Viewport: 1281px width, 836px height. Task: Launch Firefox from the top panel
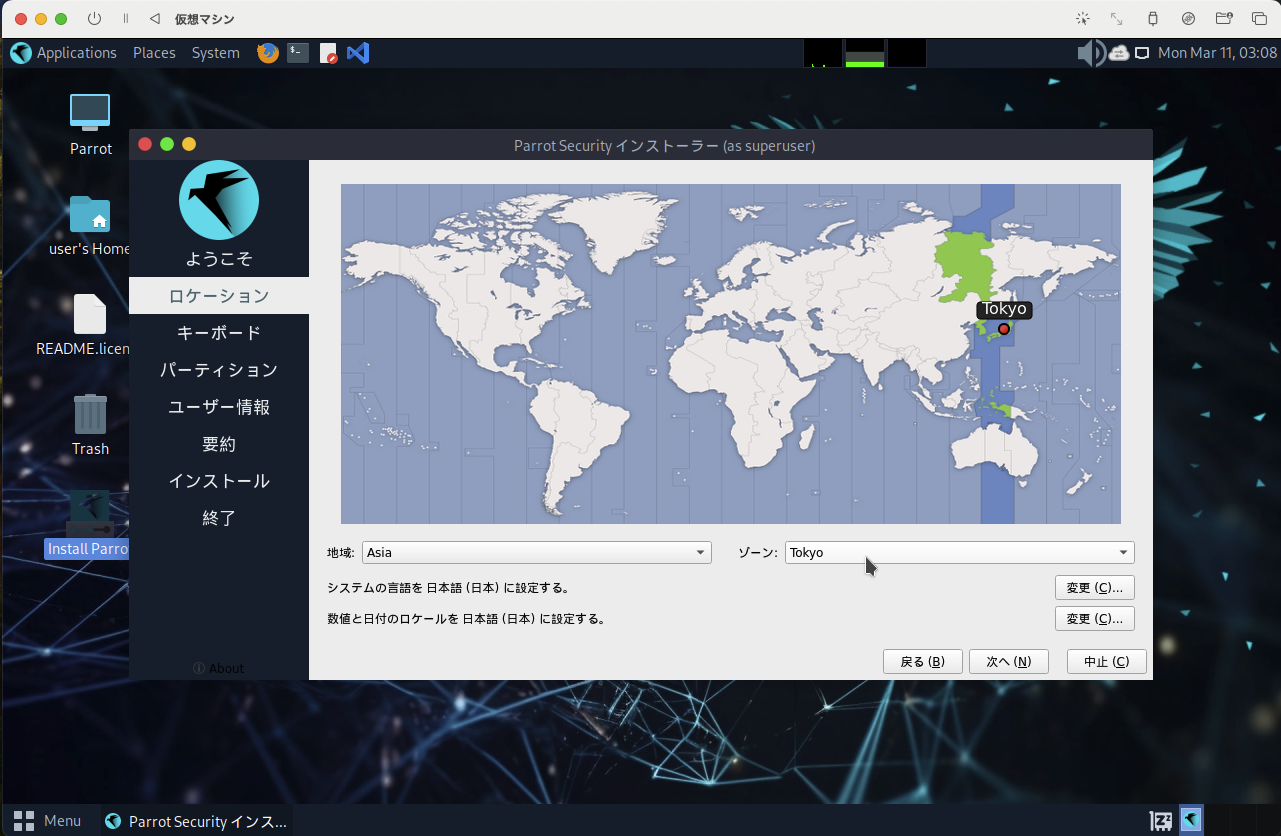(x=268, y=53)
